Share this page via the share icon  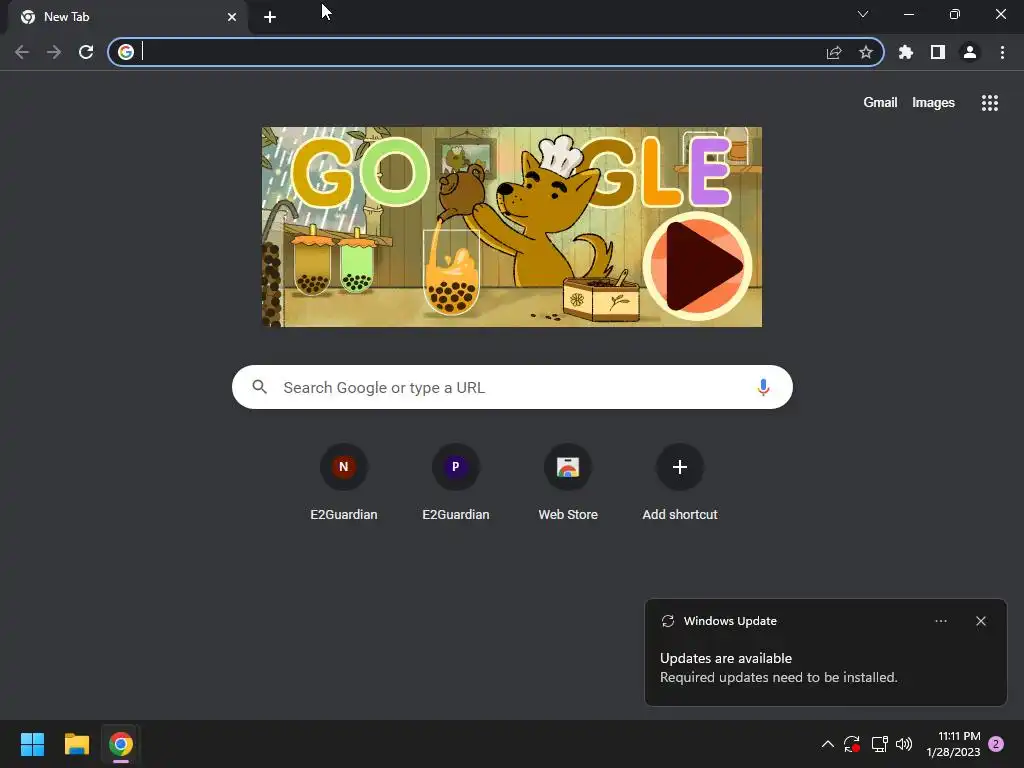click(834, 52)
